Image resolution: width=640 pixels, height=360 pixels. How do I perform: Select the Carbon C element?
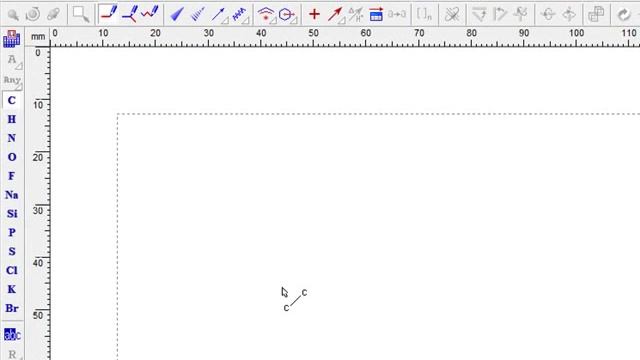point(12,100)
